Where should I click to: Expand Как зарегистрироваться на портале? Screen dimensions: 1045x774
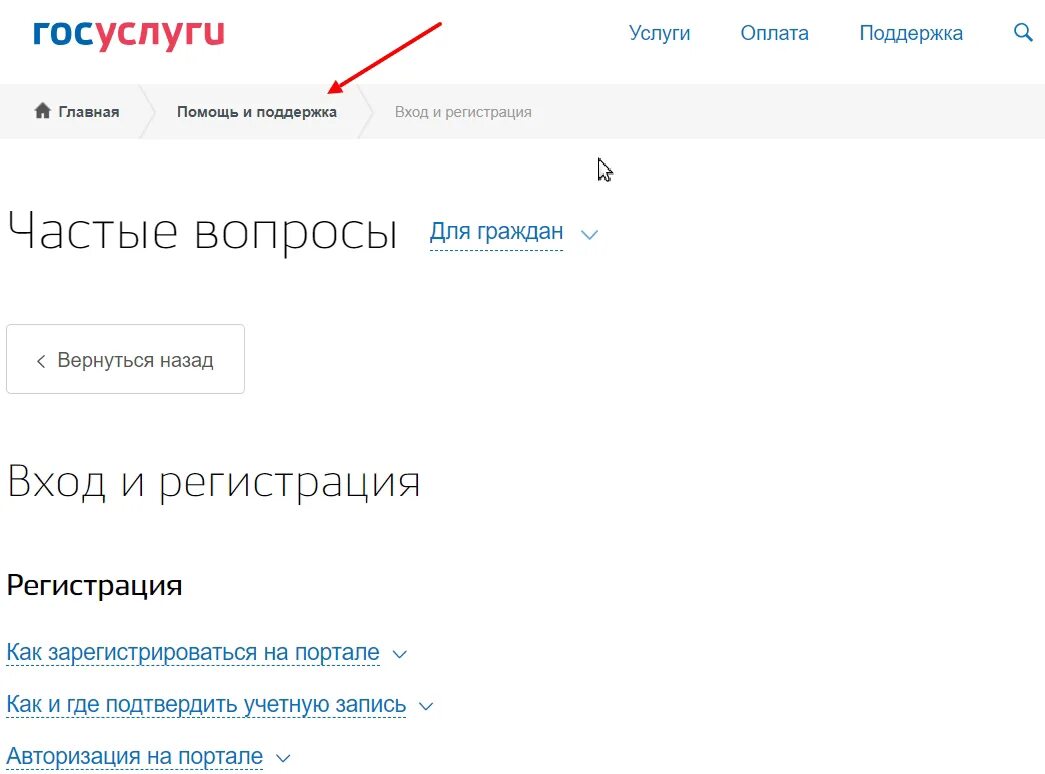pyautogui.click(x=193, y=652)
